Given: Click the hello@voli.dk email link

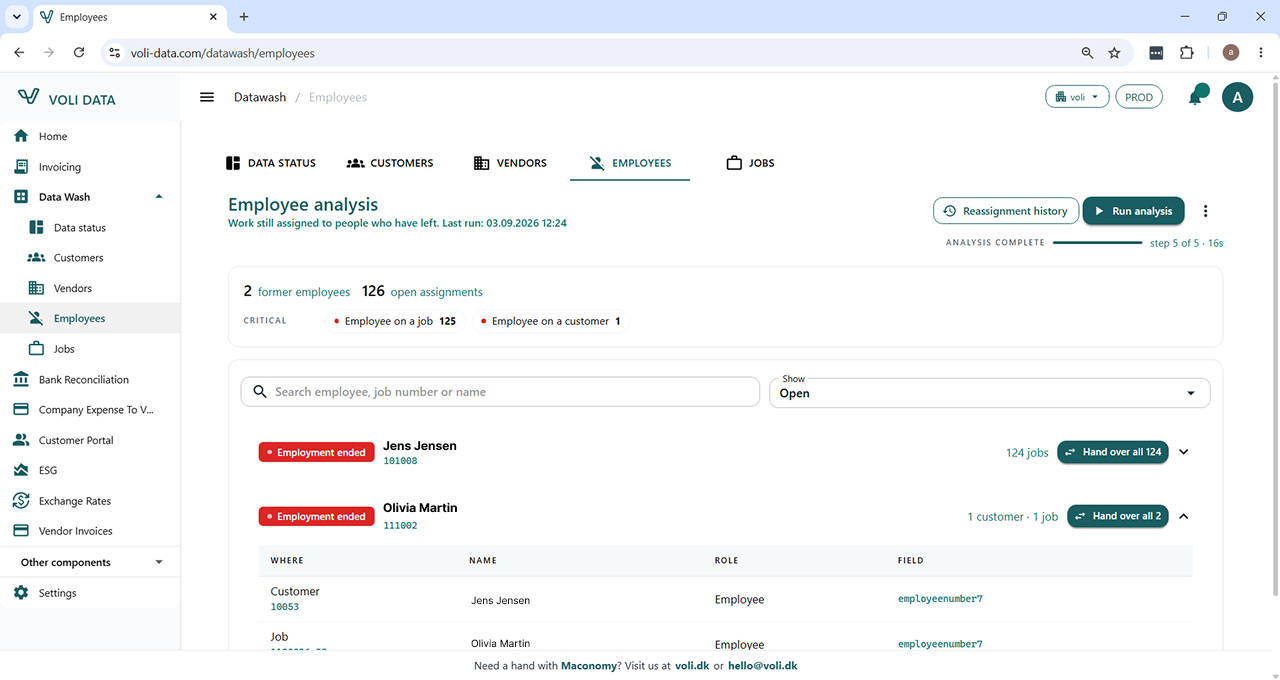Looking at the screenshot, I should tap(762, 665).
